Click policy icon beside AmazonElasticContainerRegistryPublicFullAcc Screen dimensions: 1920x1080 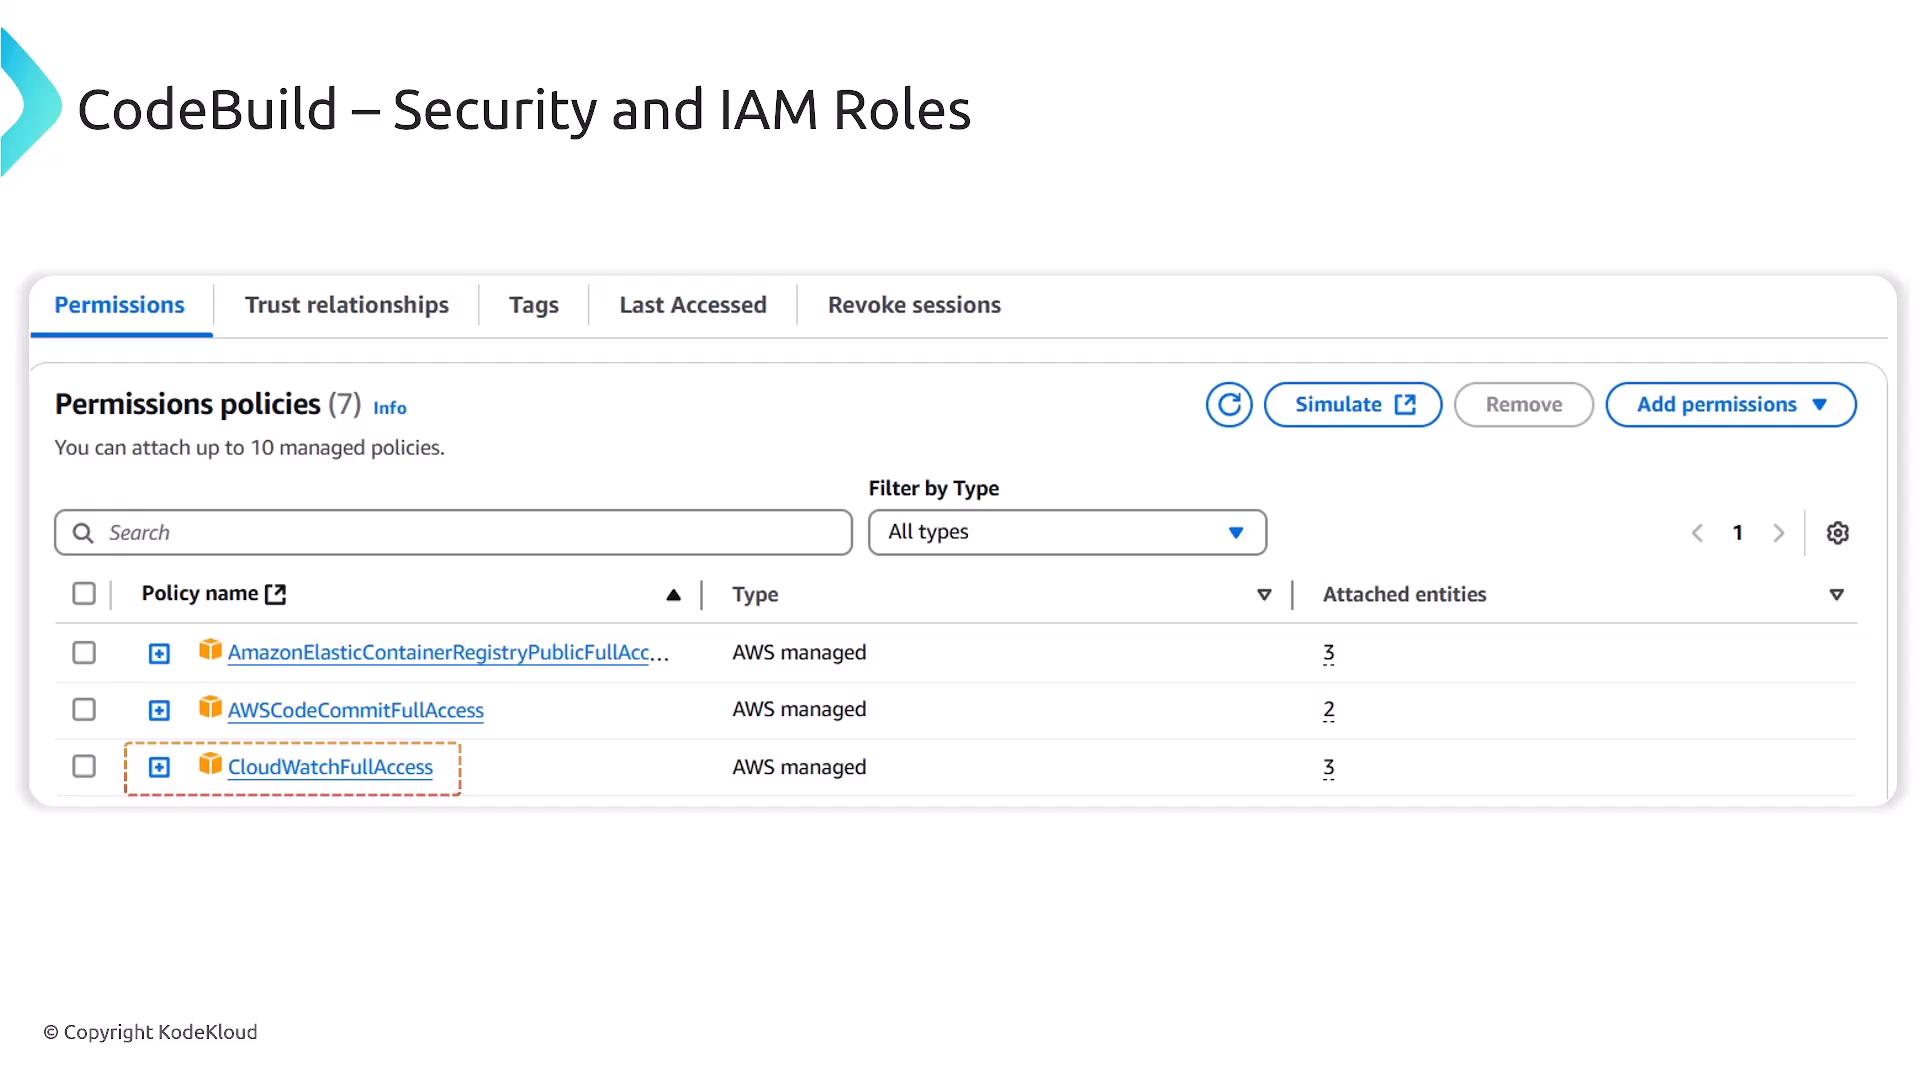click(210, 650)
